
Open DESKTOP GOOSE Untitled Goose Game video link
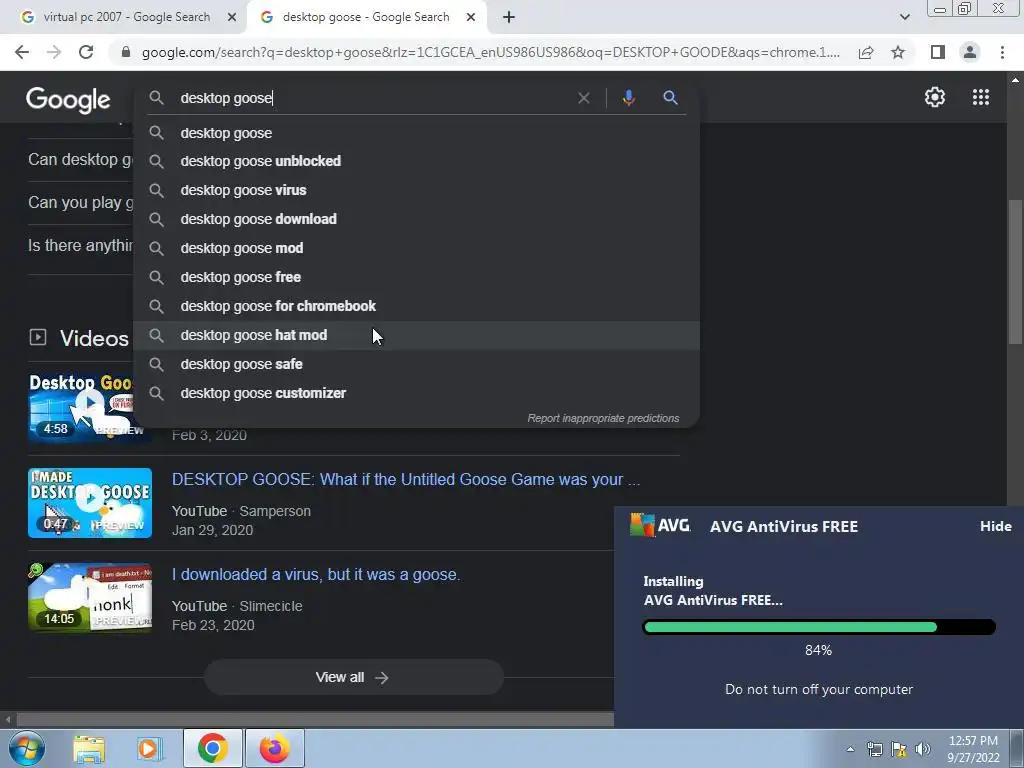[406, 479]
